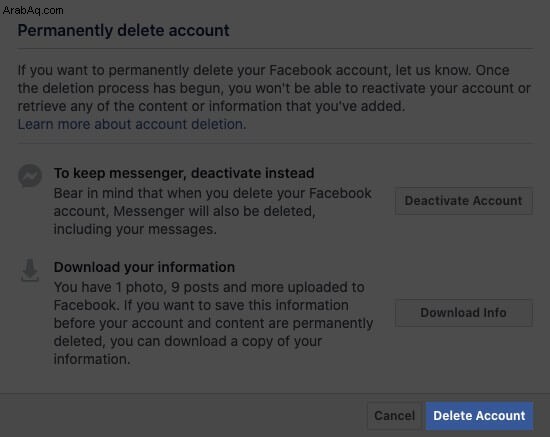Open the Learn more about account deletion link
This screenshot has width=550, height=437.
(x=132, y=124)
